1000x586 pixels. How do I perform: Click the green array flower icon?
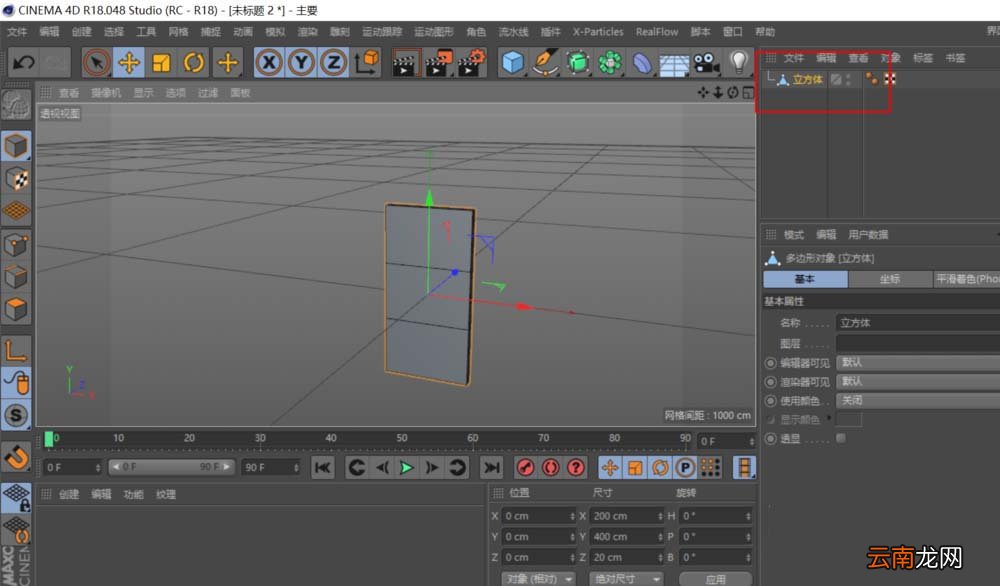coord(610,62)
